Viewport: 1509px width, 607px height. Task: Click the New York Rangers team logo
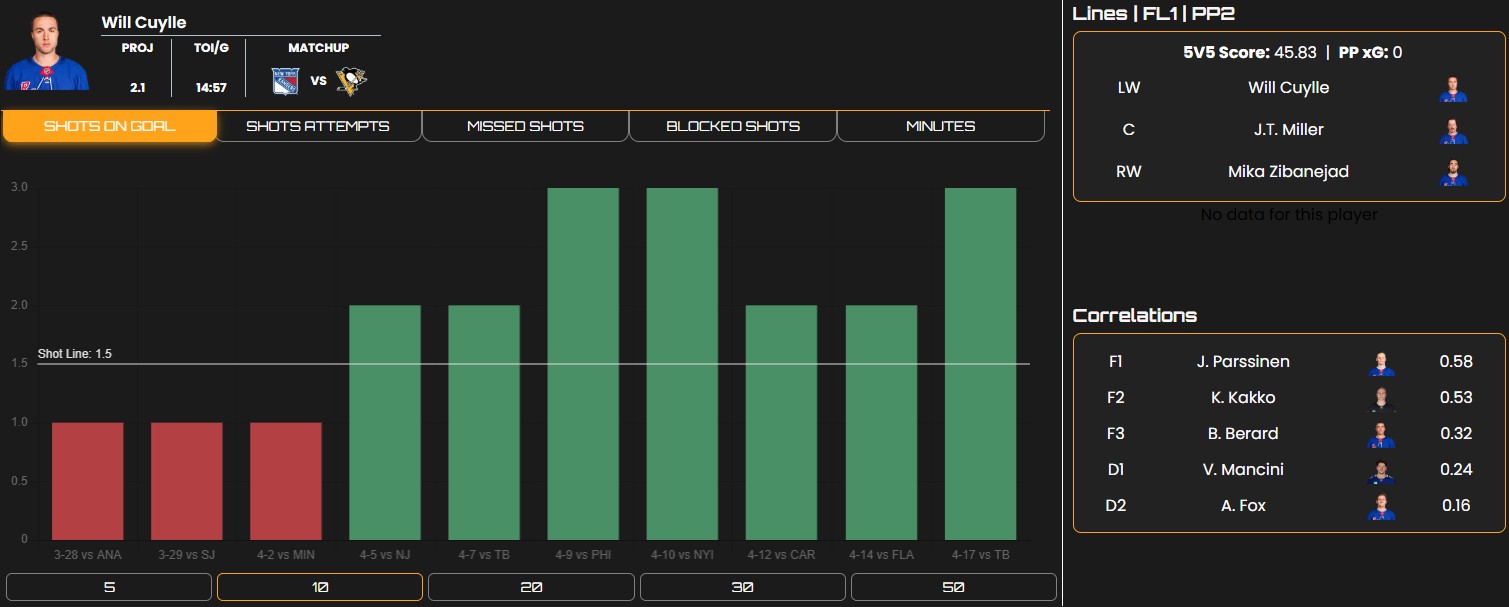pos(286,81)
